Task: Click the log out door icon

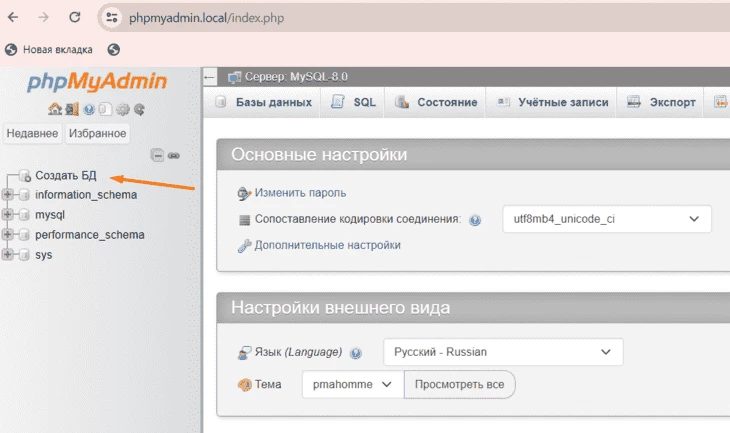Action: [72, 109]
